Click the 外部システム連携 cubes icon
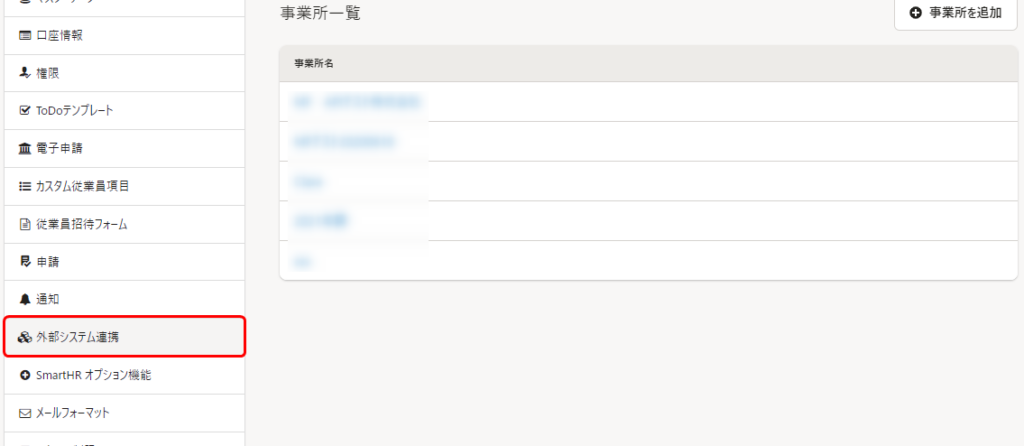 click(x=25, y=338)
